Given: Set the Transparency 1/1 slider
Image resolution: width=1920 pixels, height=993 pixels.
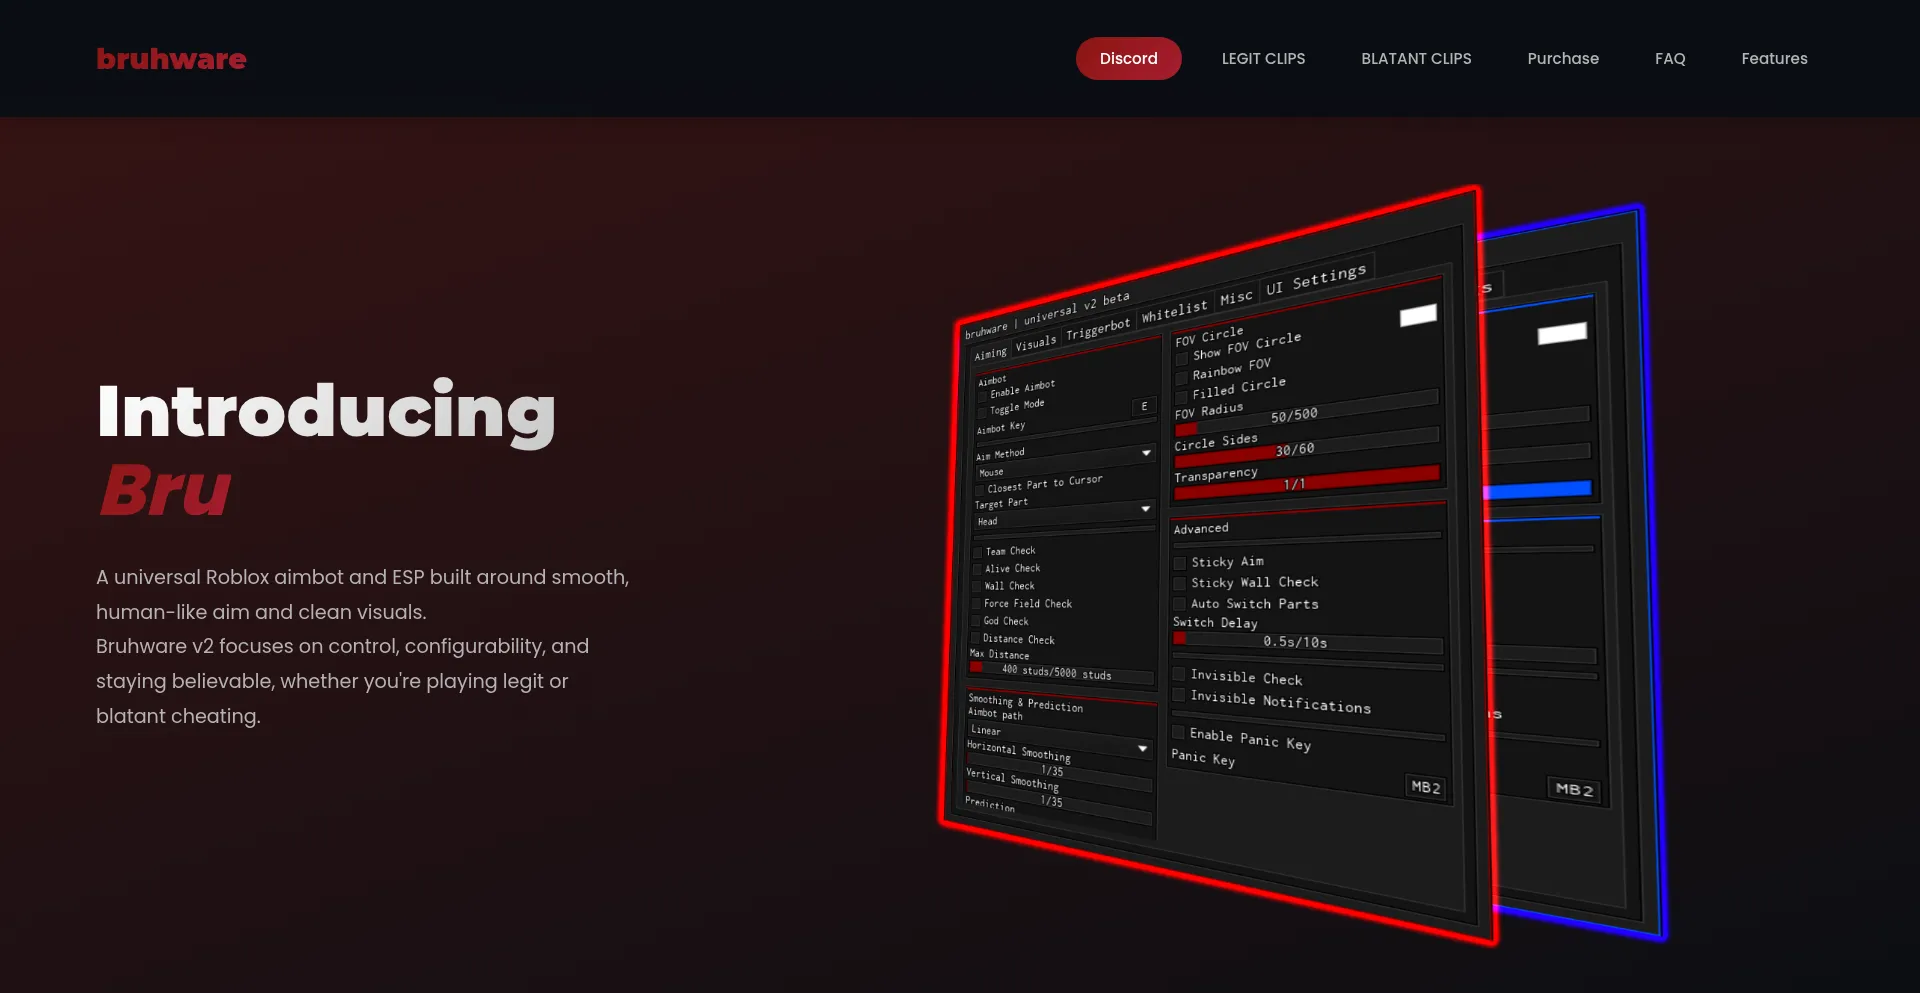Looking at the screenshot, I should (x=1307, y=482).
